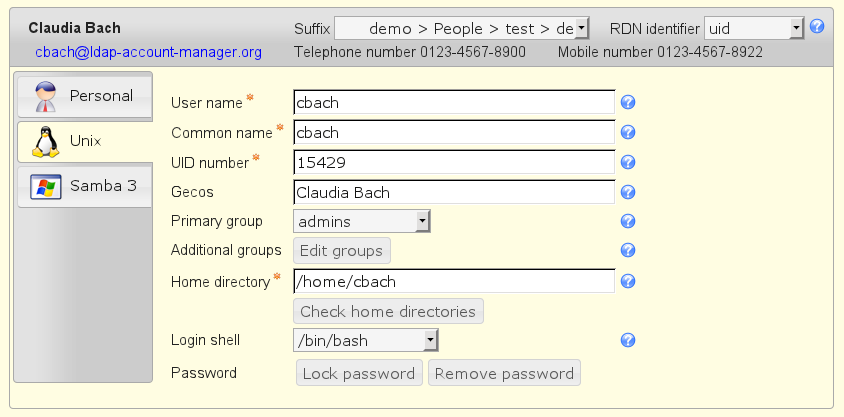Open help icon for Primary group
This screenshot has height=417, width=844.
point(628,221)
